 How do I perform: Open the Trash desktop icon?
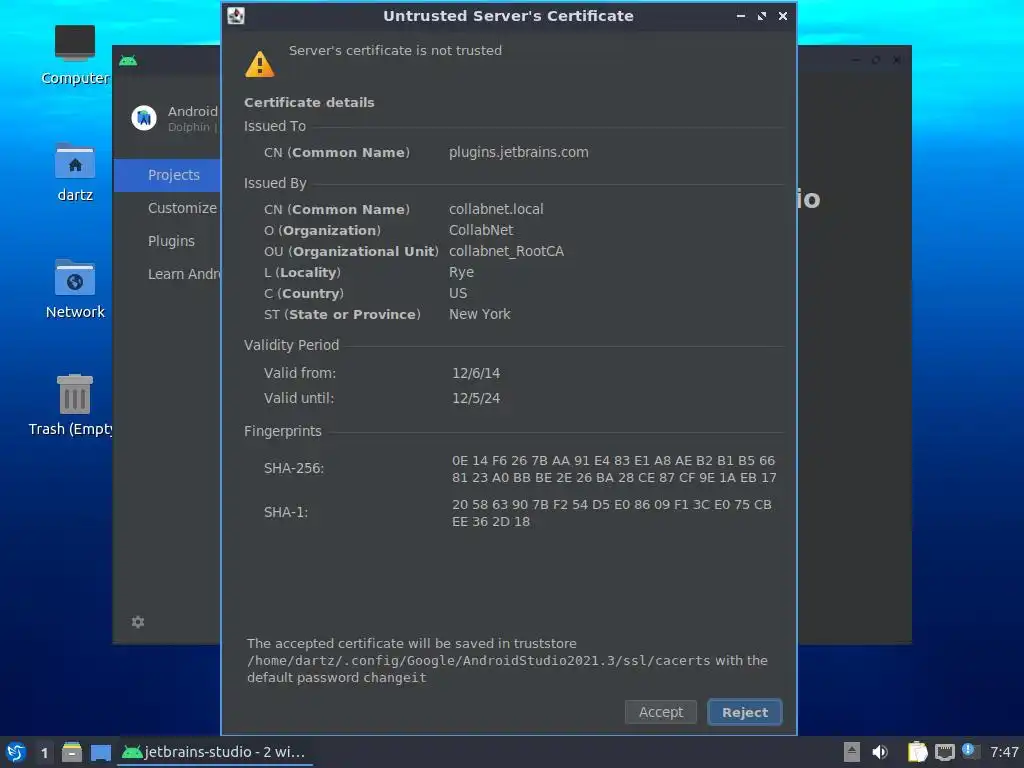71,405
